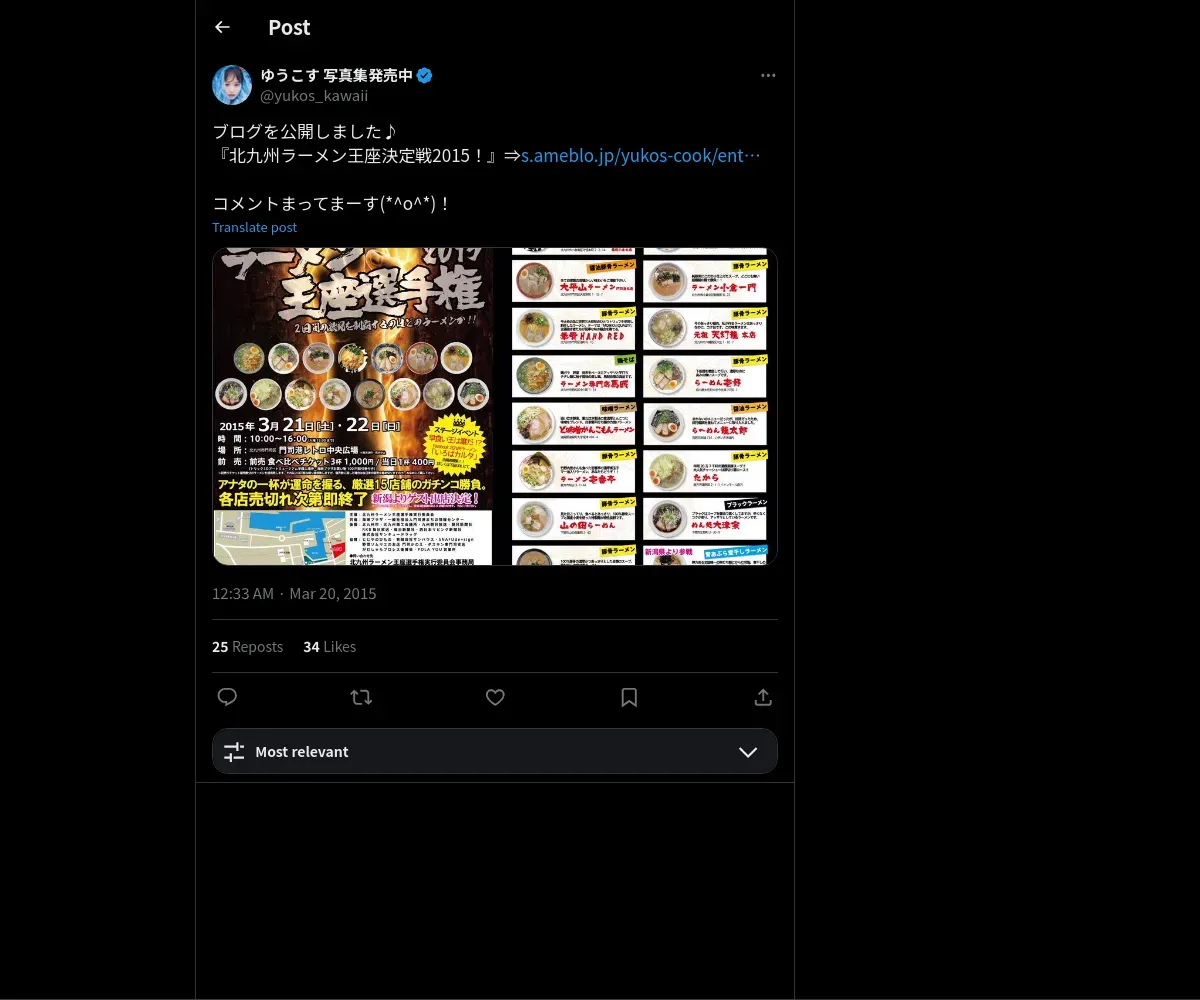Go back using the arrow icon
This screenshot has width=1200, height=1000.
[x=222, y=27]
